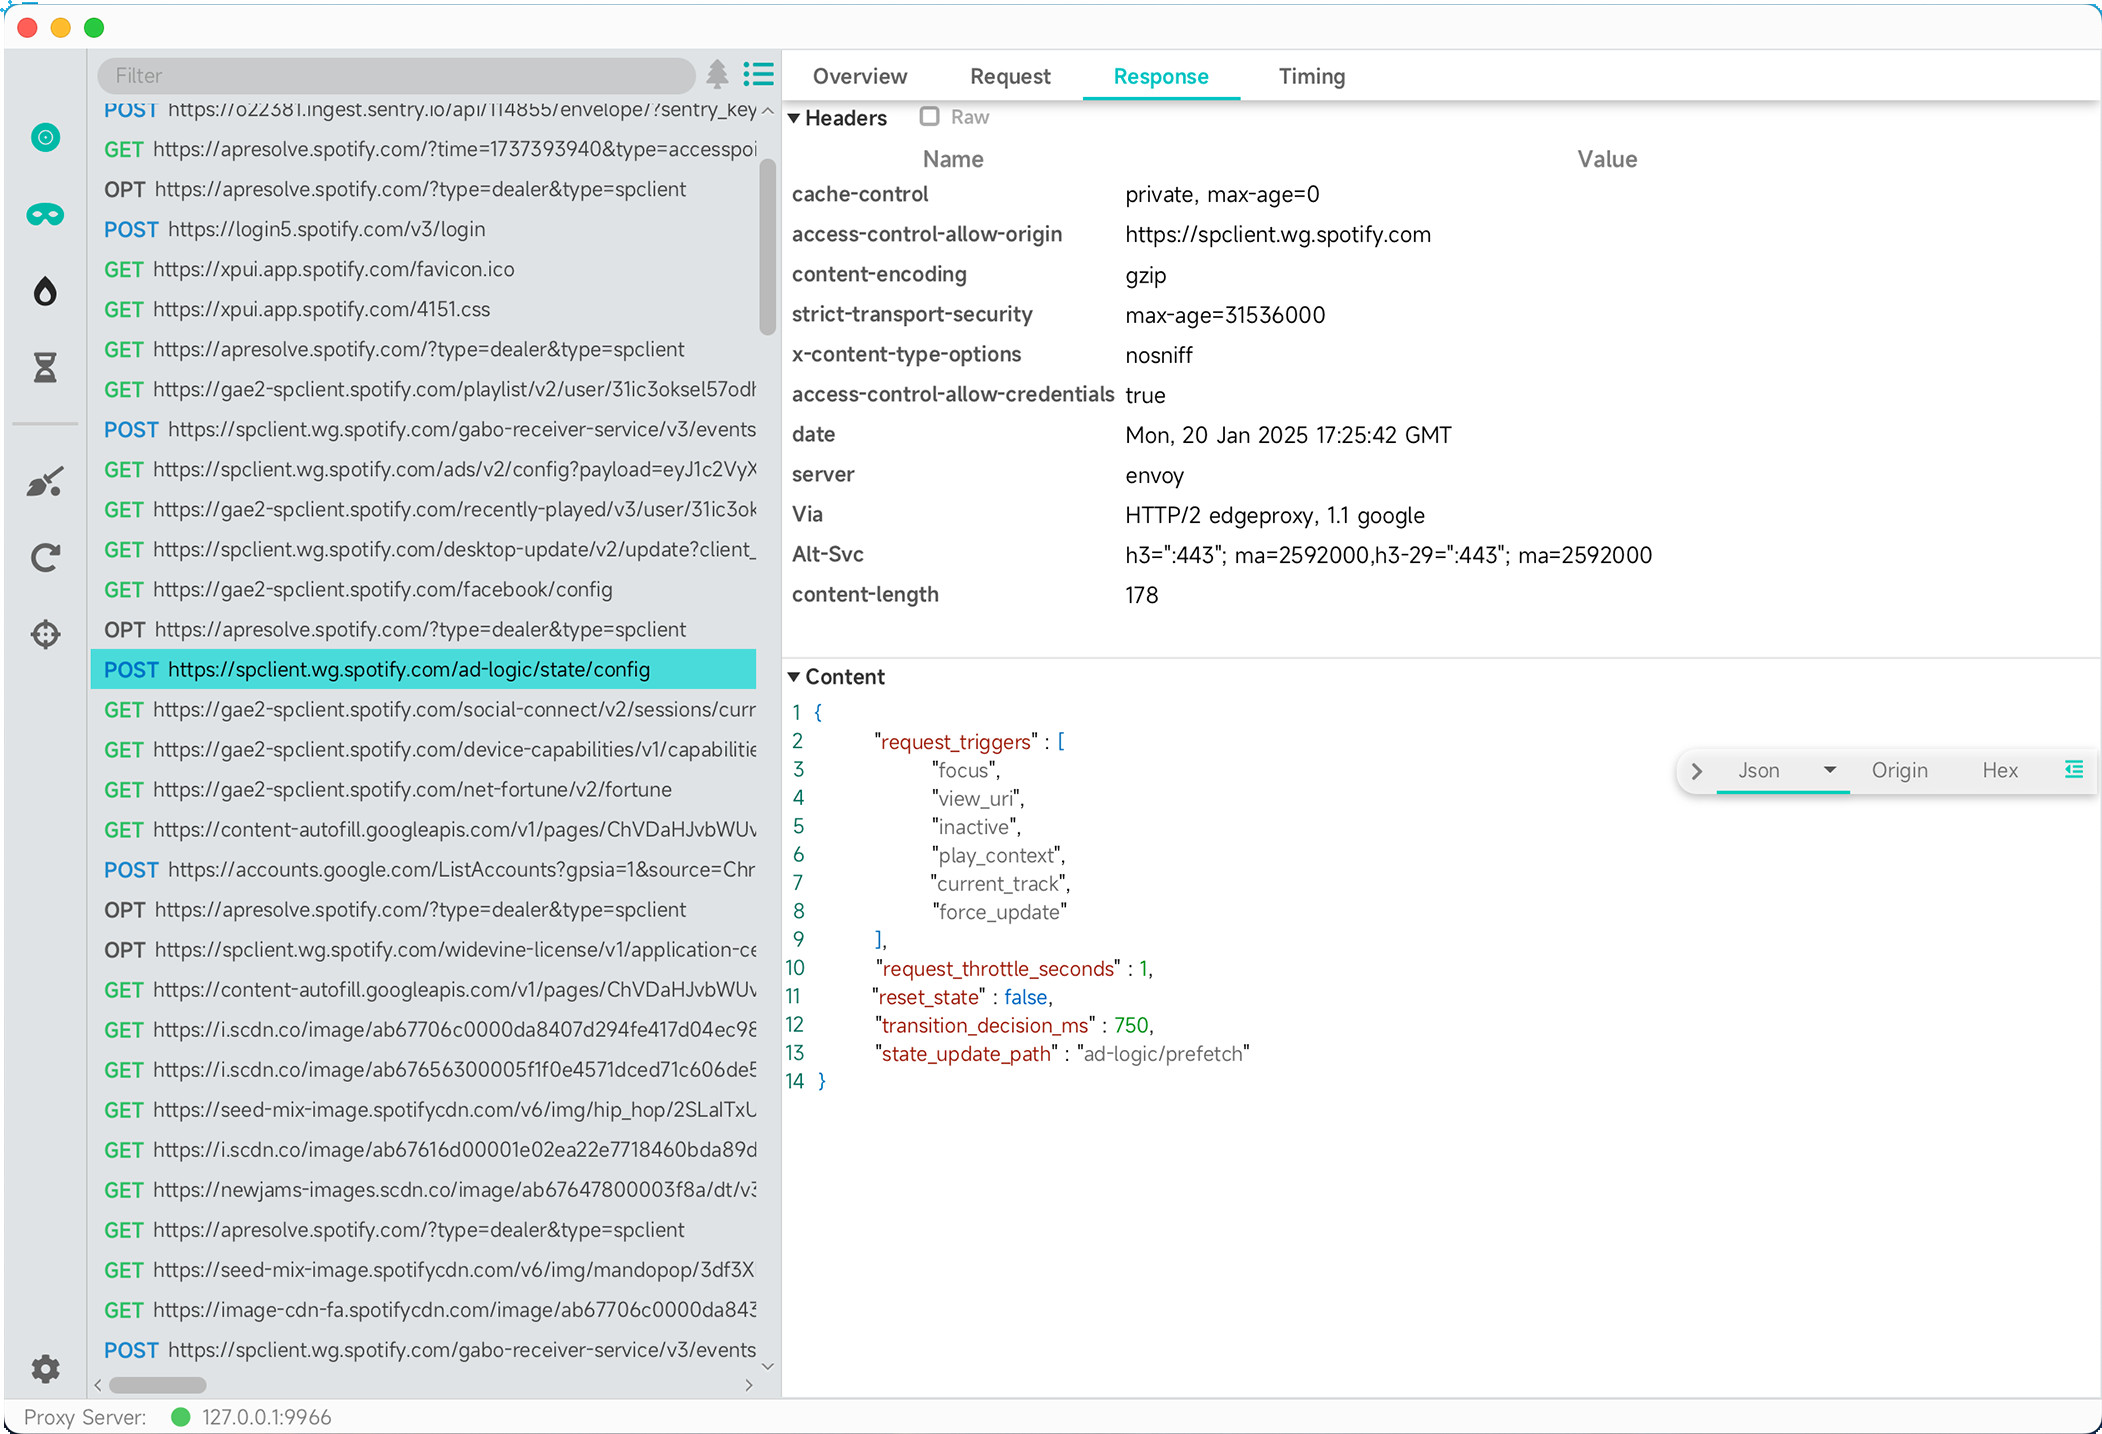Click the circular refresh arrow icon

click(x=45, y=557)
